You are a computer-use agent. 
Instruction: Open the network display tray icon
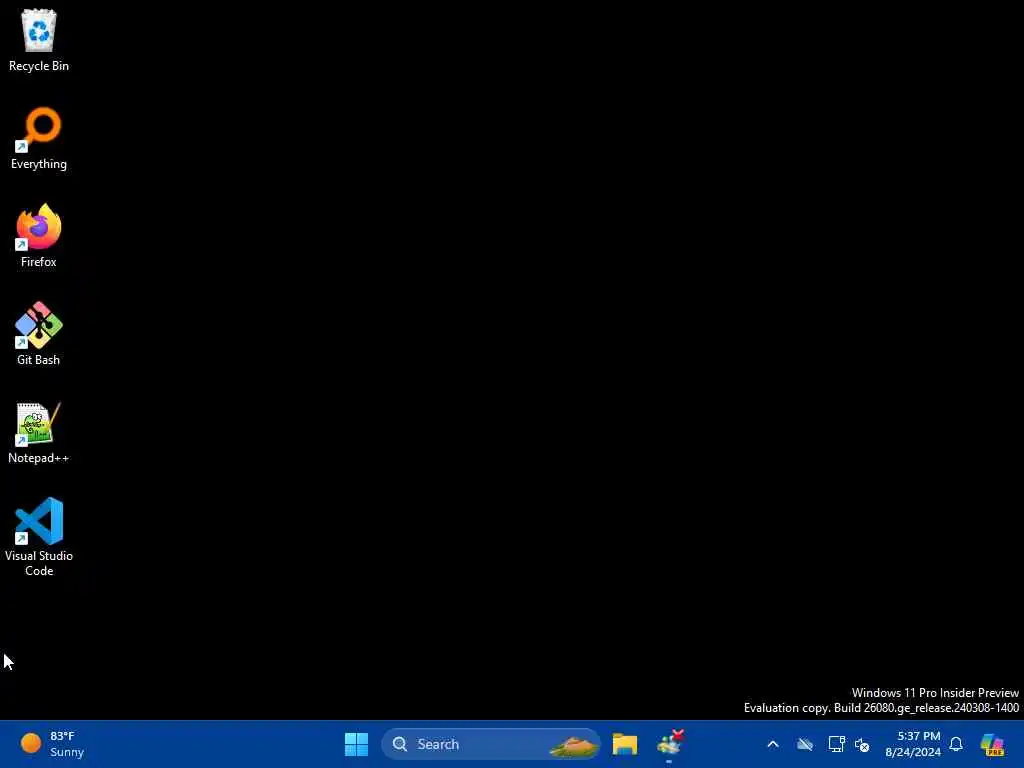tap(836, 744)
